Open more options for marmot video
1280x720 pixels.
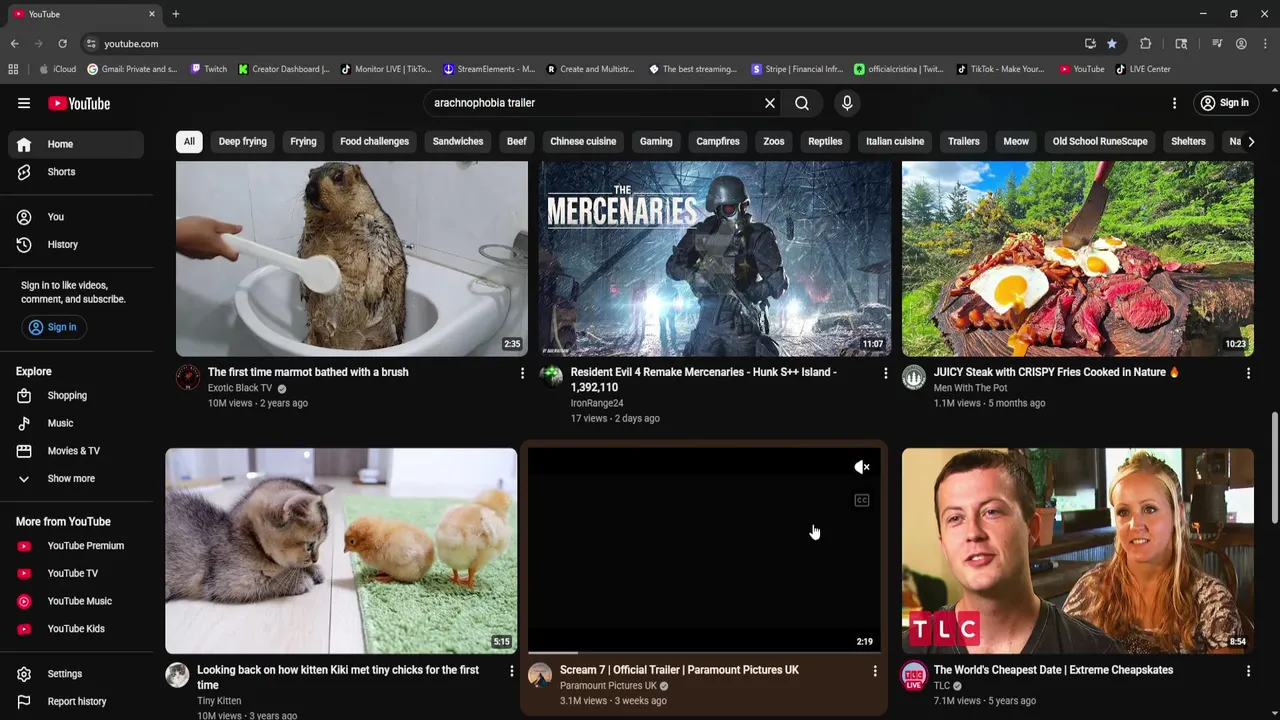tap(522, 373)
